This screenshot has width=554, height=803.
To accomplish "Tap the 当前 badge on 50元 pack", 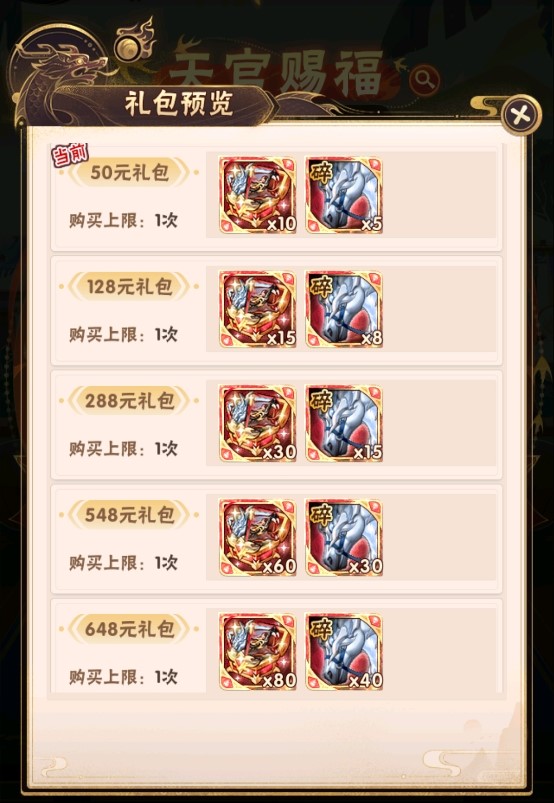I will 70,154.
